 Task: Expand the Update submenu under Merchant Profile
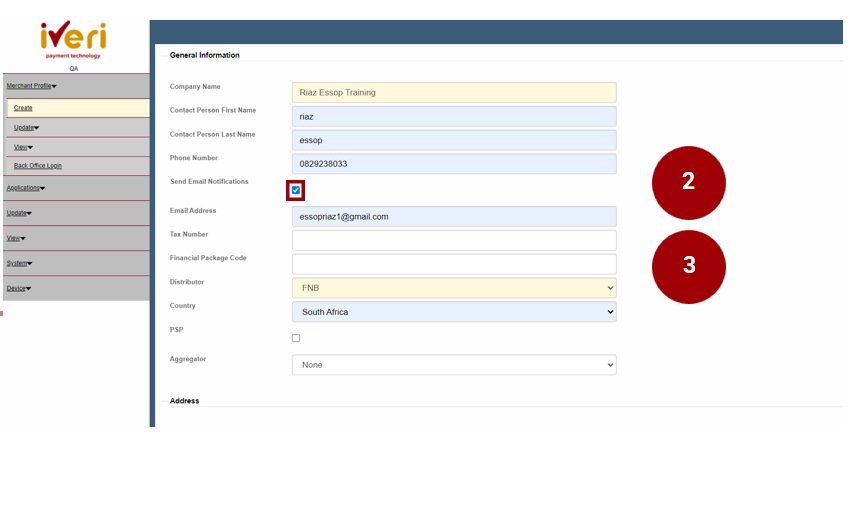point(26,128)
